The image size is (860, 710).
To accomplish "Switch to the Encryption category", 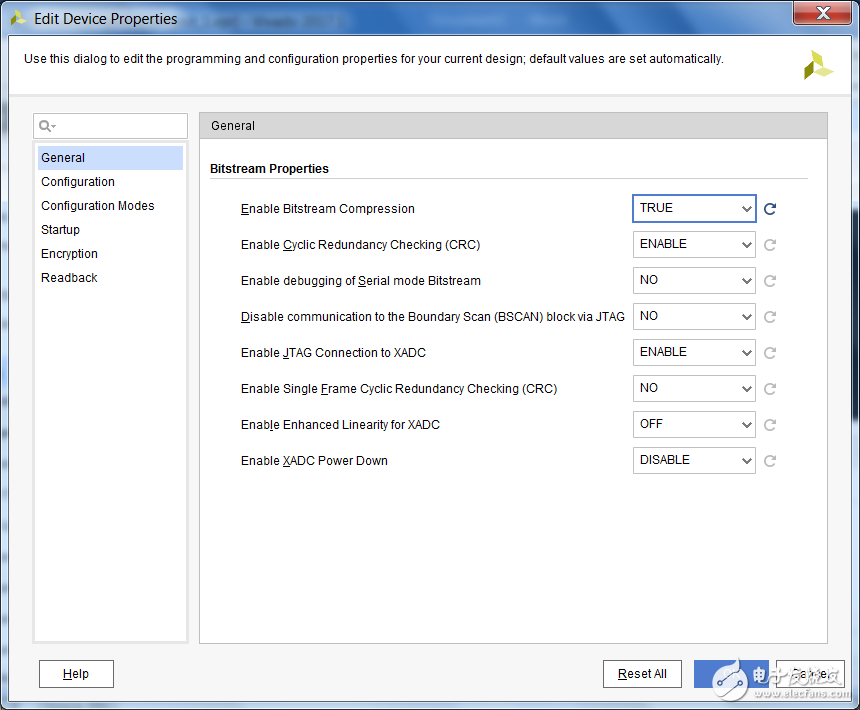I will (x=69, y=254).
